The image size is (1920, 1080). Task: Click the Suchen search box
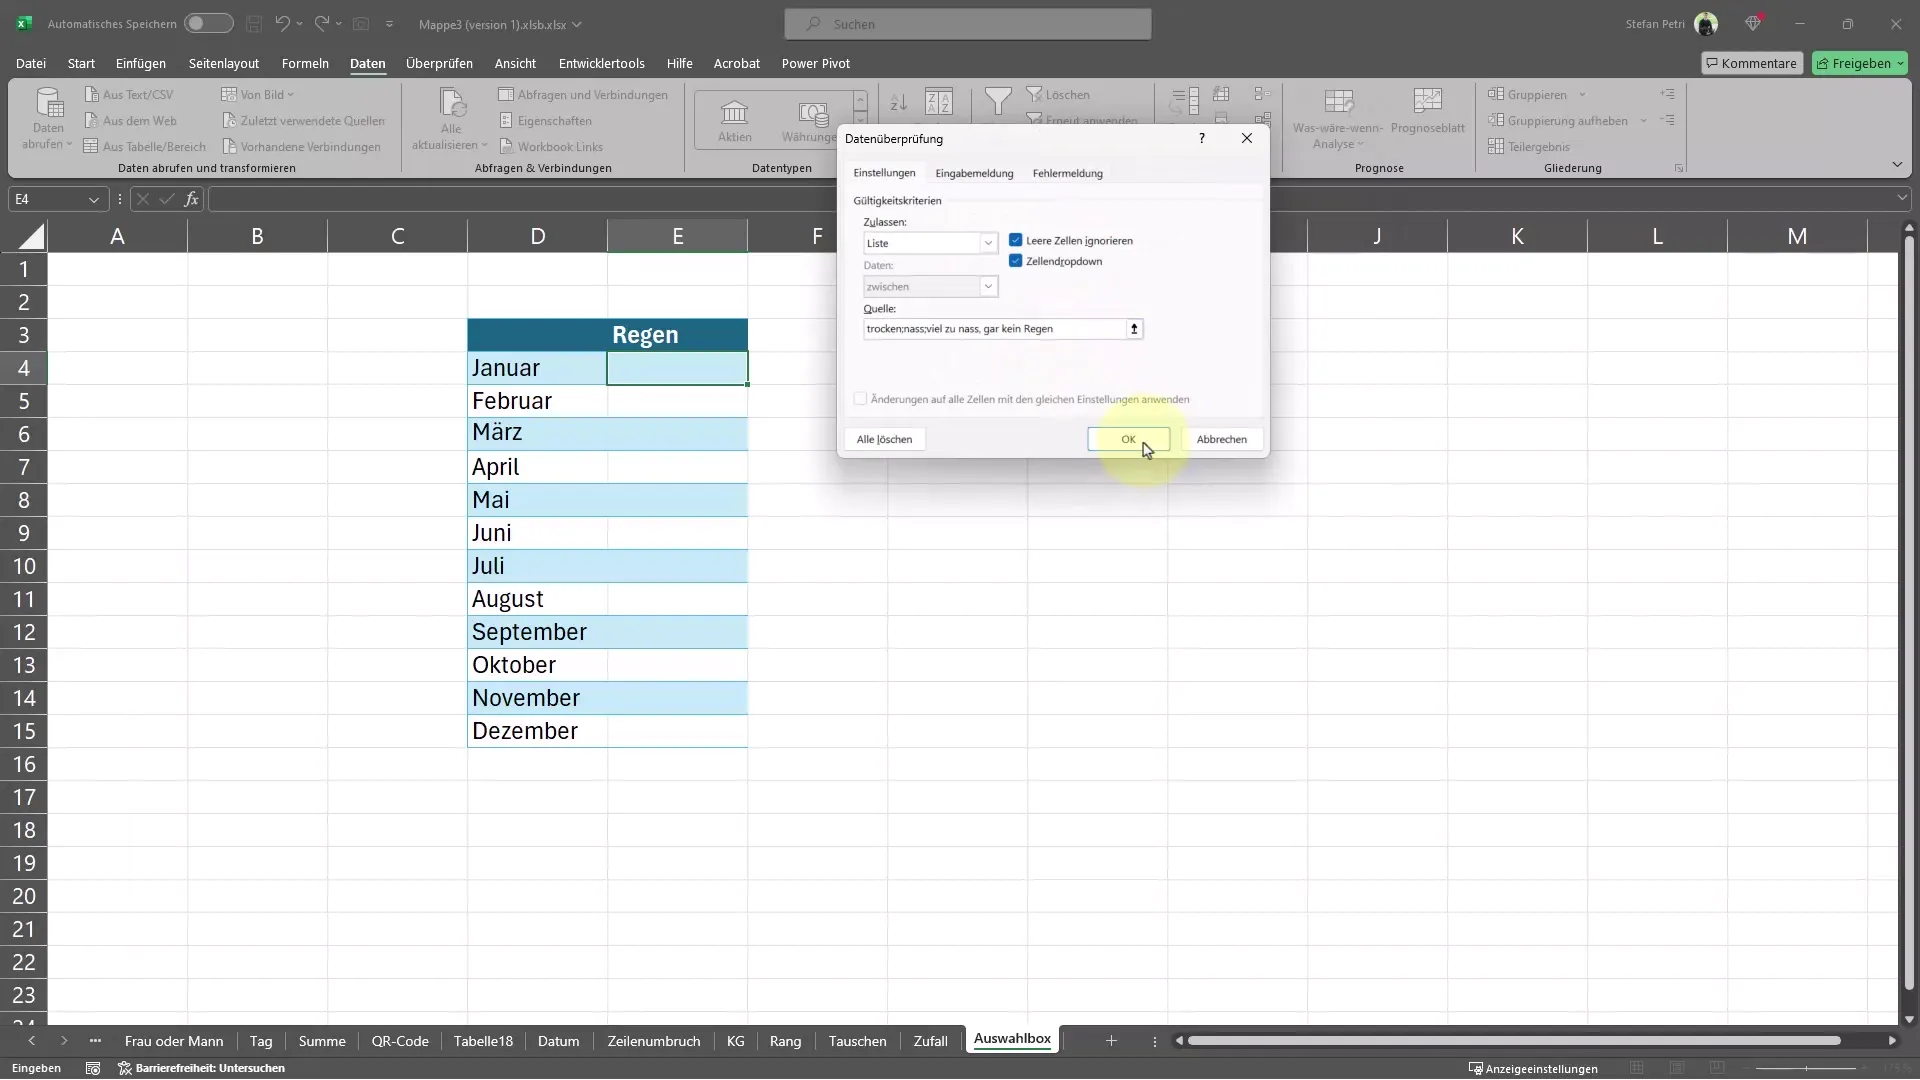968,24
